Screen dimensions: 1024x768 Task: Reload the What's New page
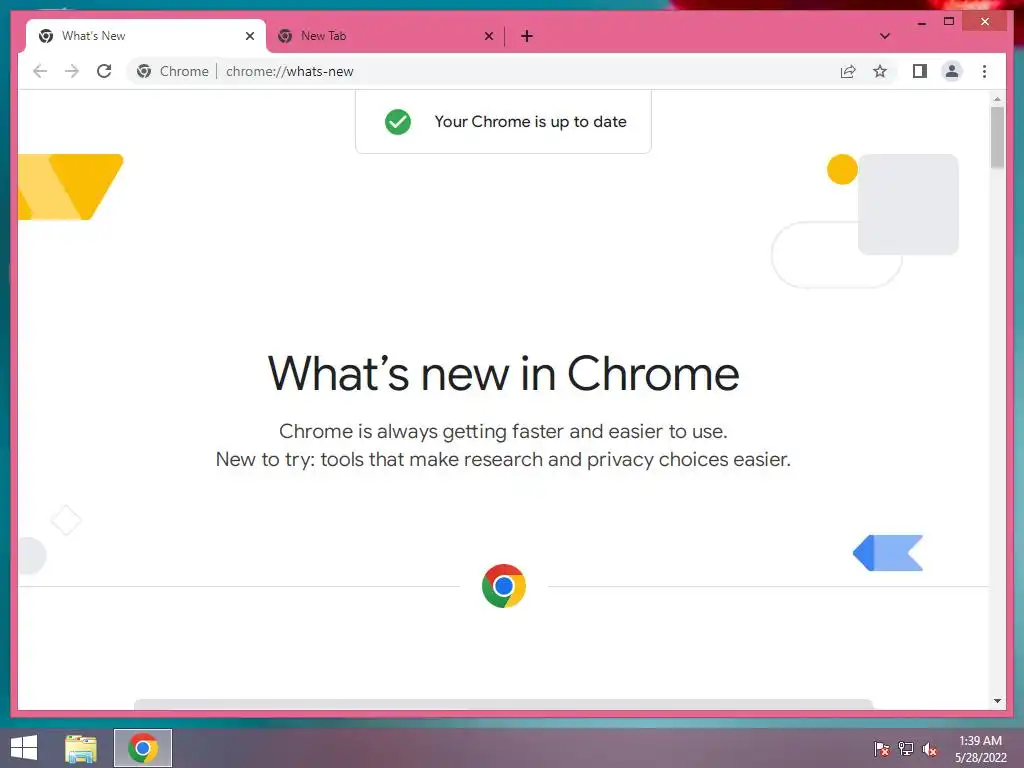click(104, 71)
